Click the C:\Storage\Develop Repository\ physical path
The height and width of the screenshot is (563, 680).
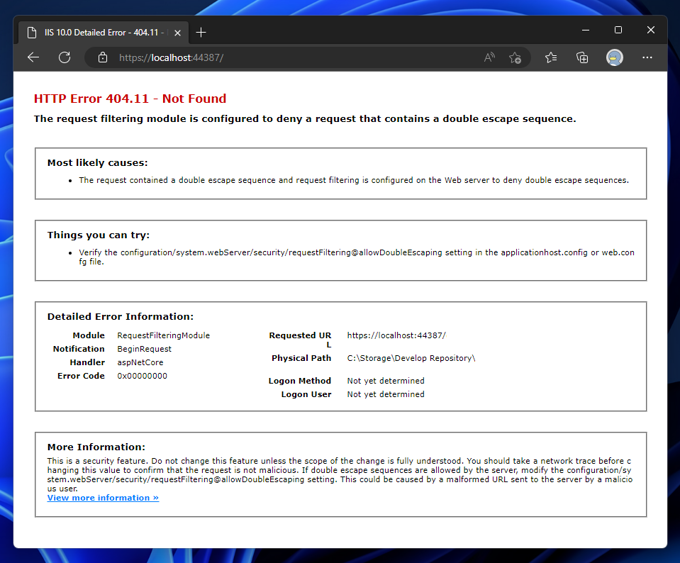(411, 358)
